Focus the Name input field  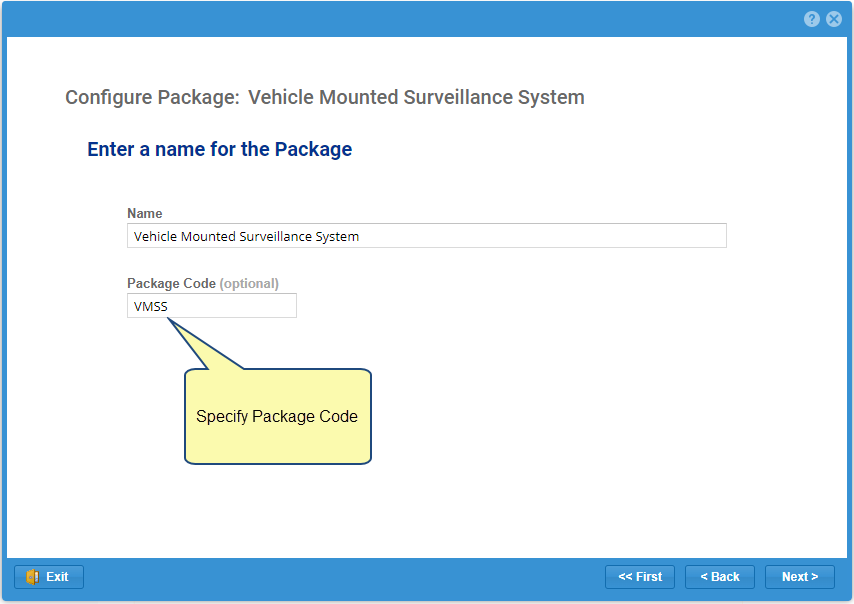pyautogui.click(x=427, y=236)
